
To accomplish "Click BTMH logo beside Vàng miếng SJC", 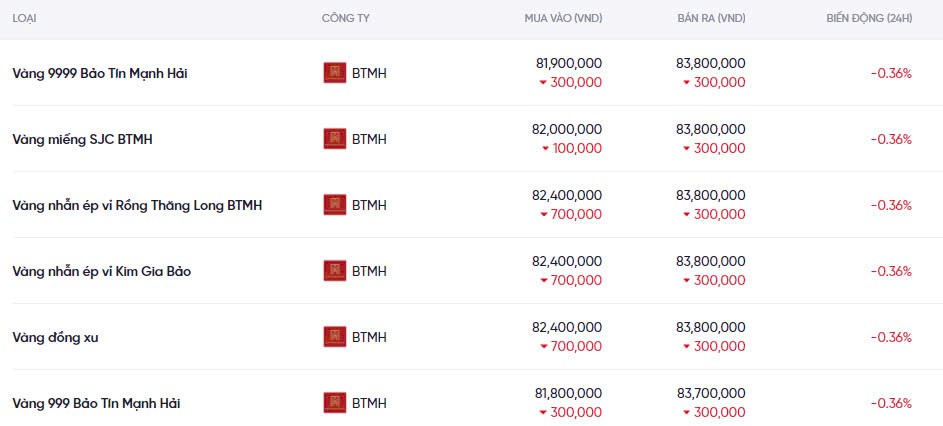I will [x=335, y=139].
